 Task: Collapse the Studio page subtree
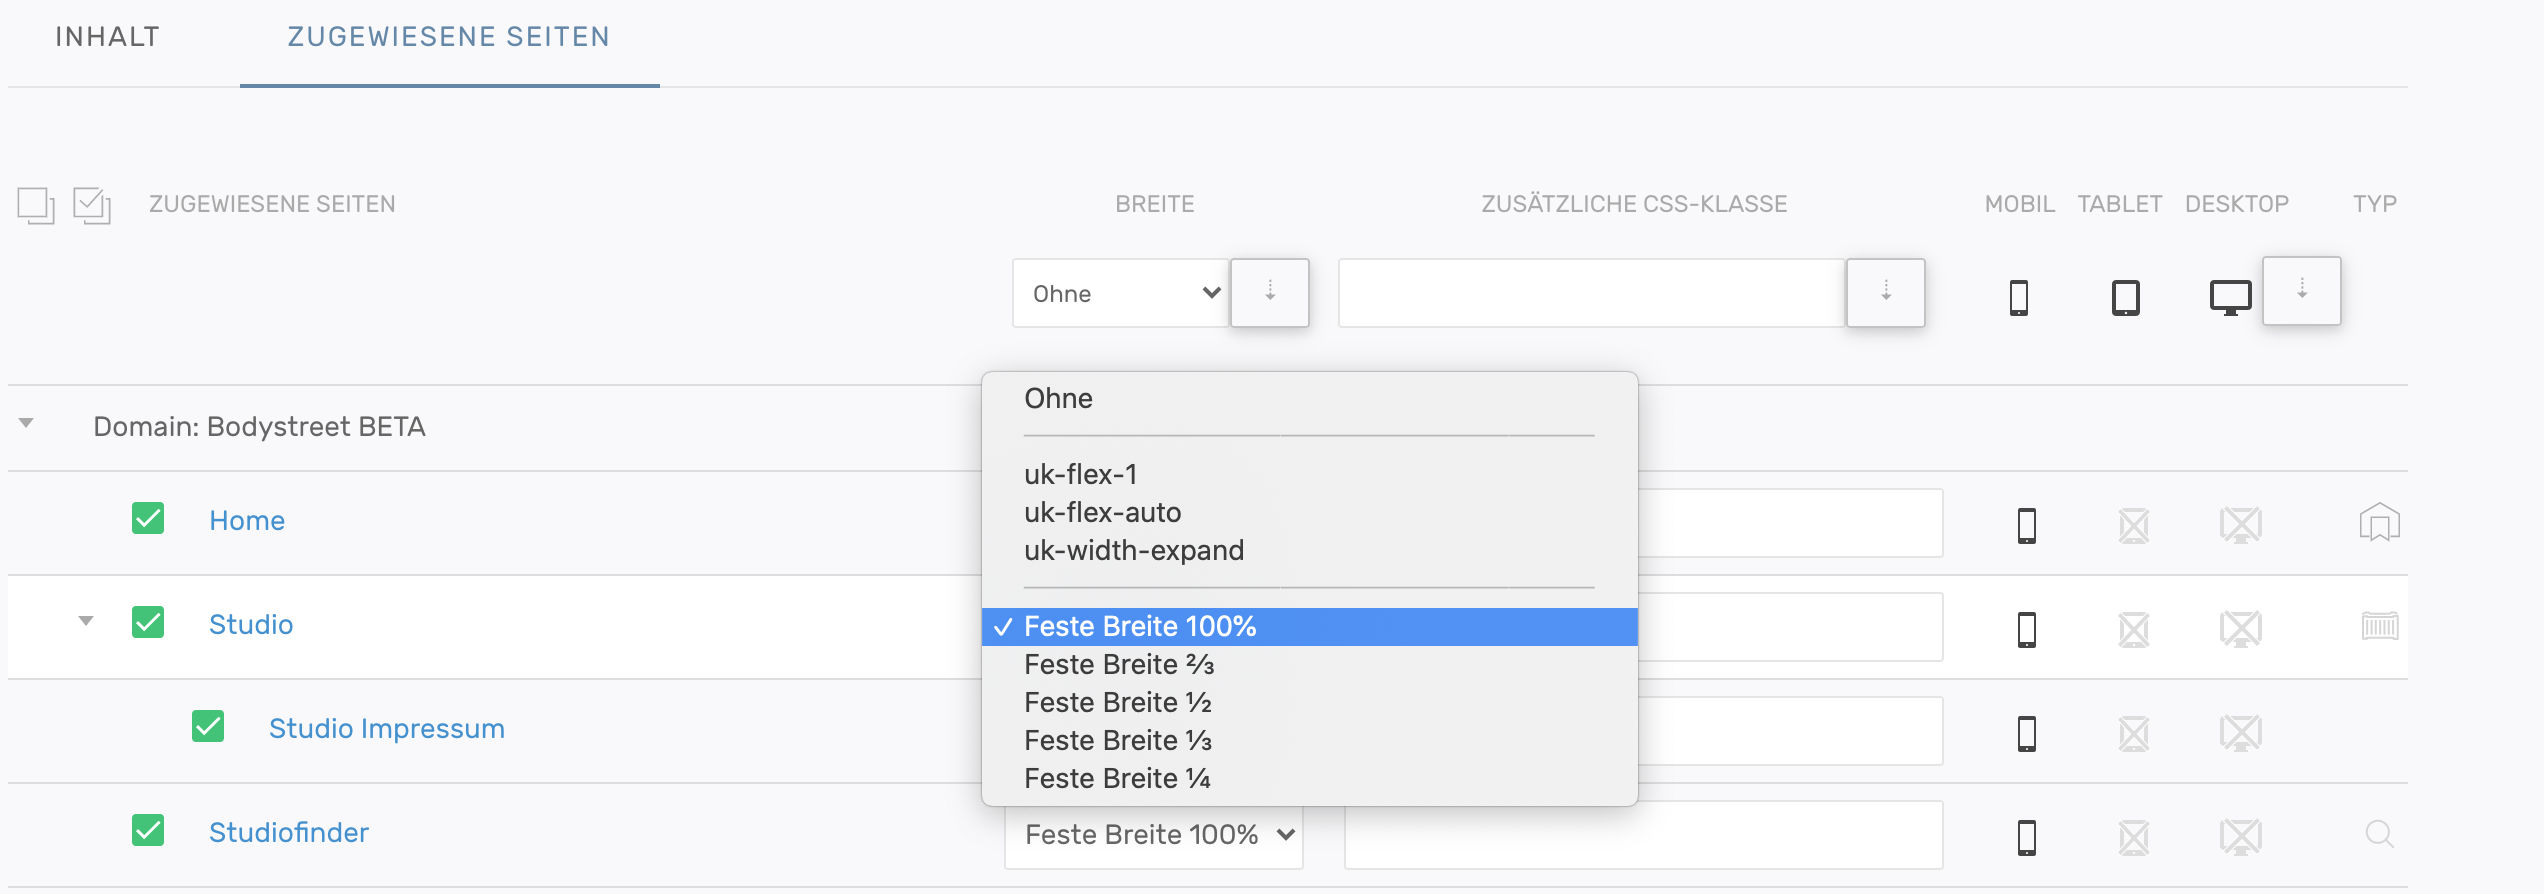click(86, 622)
